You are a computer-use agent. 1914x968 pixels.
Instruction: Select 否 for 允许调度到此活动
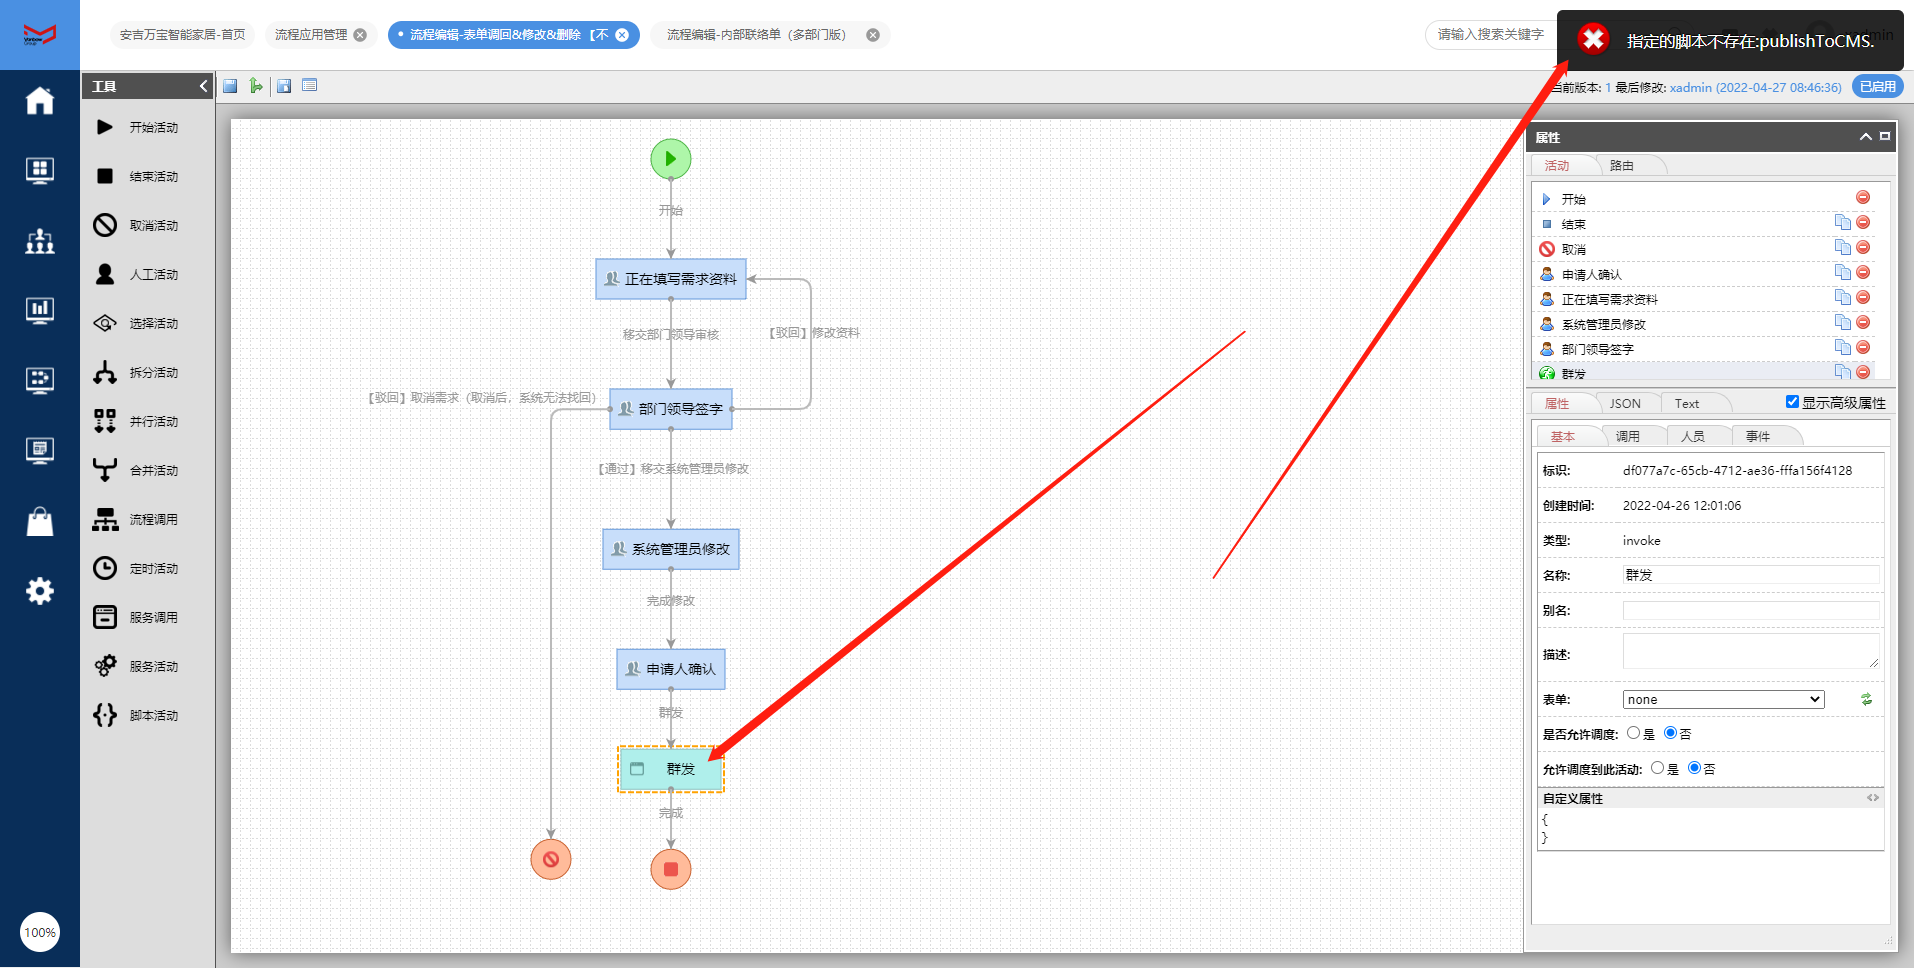click(1694, 768)
